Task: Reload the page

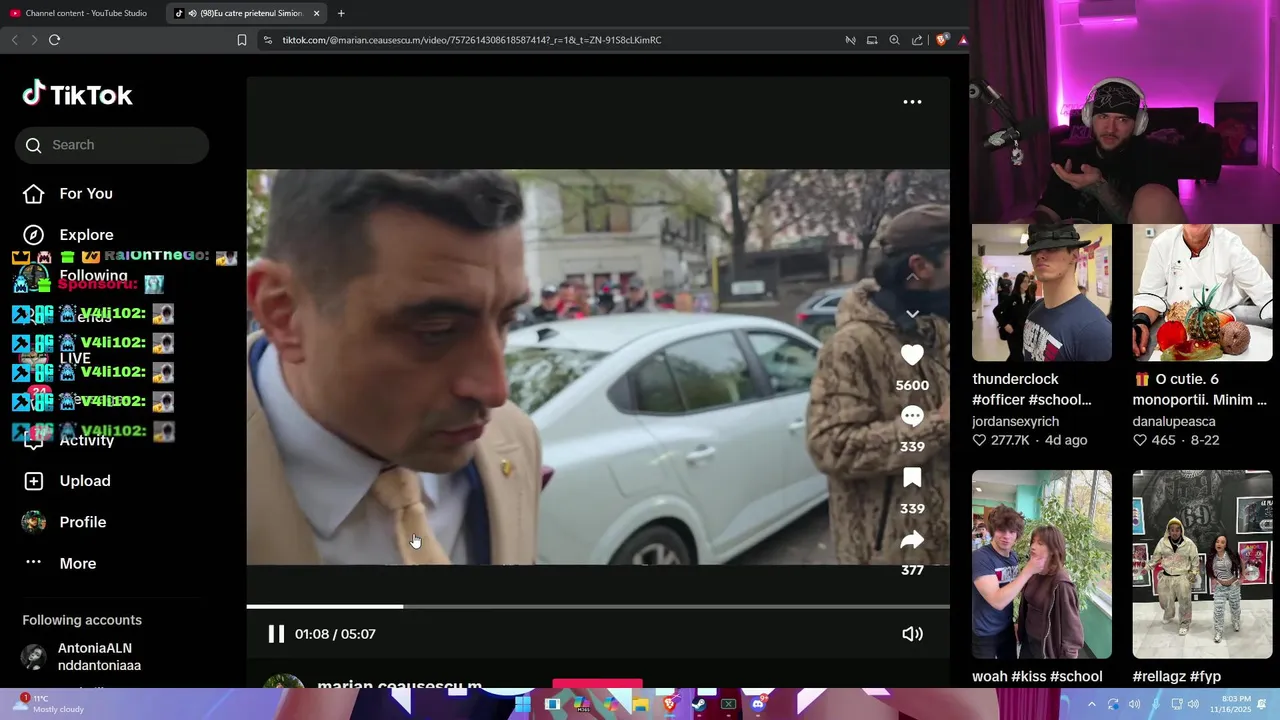Action: [x=54, y=40]
